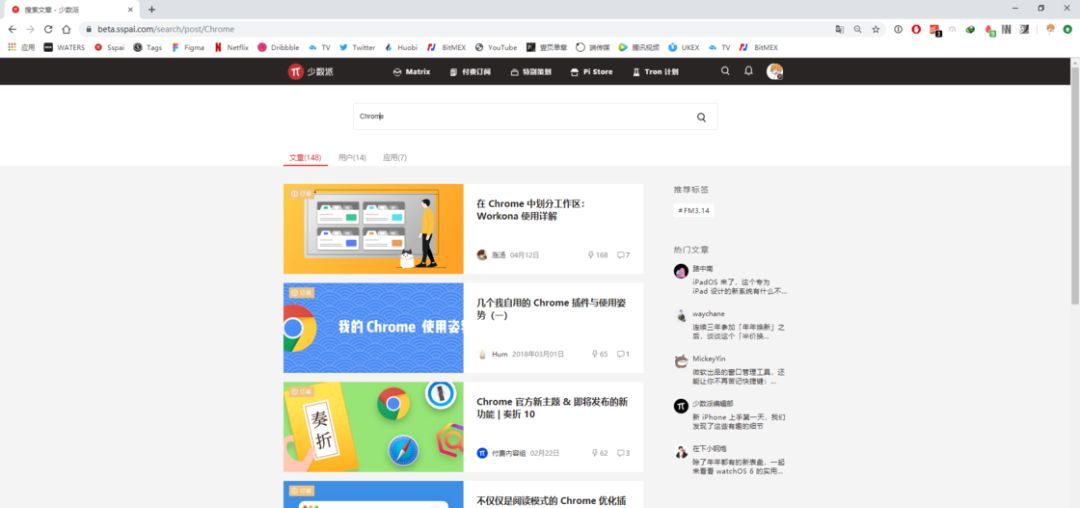The height and width of the screenshot is (508, 1080).
Task: Click author name Hum
Action: (499, 354)
